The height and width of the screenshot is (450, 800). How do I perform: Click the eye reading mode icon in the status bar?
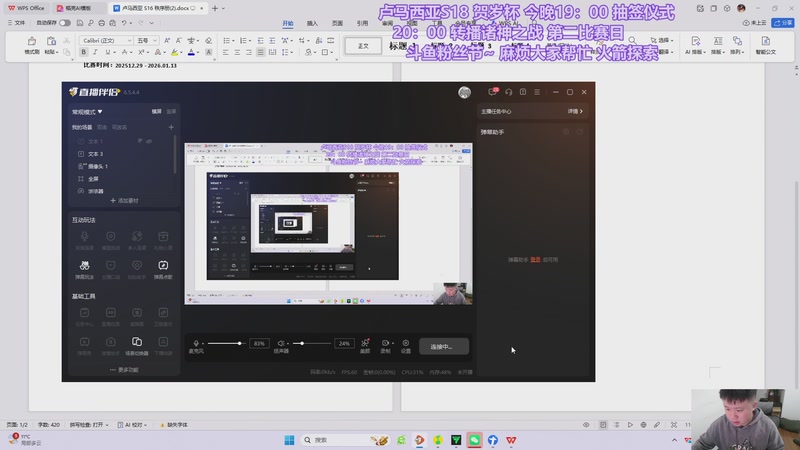[x=586, y=424]
